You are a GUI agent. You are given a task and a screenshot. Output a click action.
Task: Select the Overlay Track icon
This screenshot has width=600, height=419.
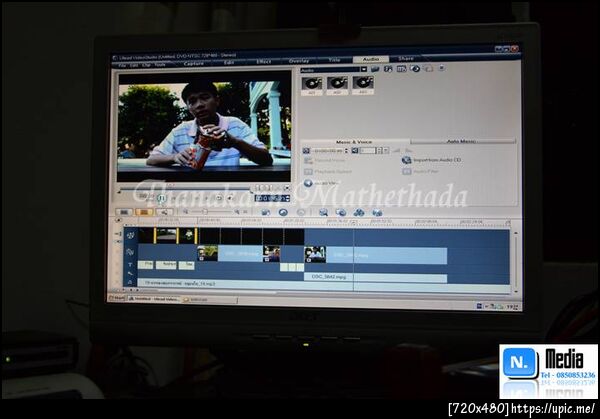pos(130,252)
